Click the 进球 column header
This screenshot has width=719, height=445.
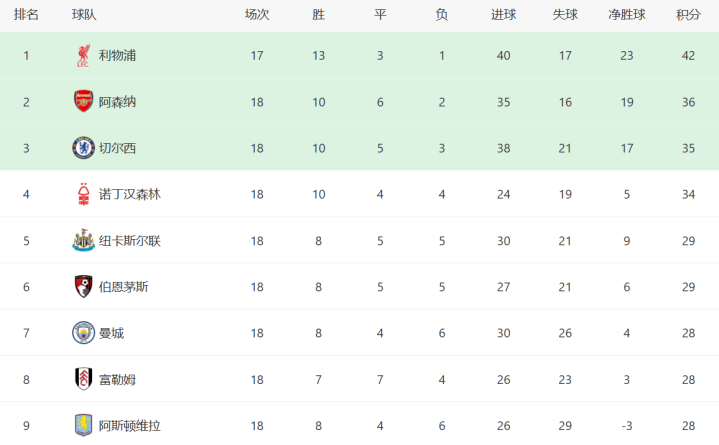coord(503,15)
